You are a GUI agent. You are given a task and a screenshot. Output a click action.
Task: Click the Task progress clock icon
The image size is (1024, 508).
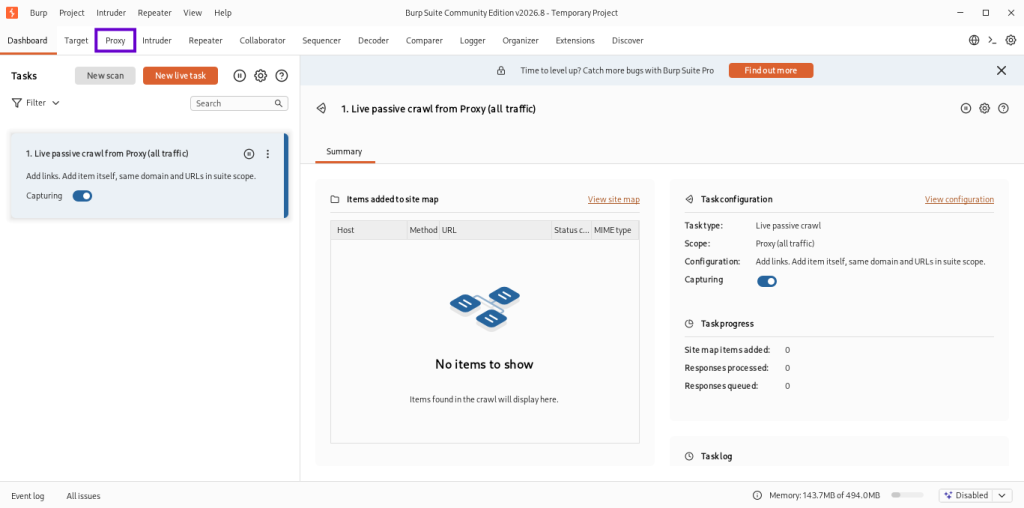pos(689,324)
